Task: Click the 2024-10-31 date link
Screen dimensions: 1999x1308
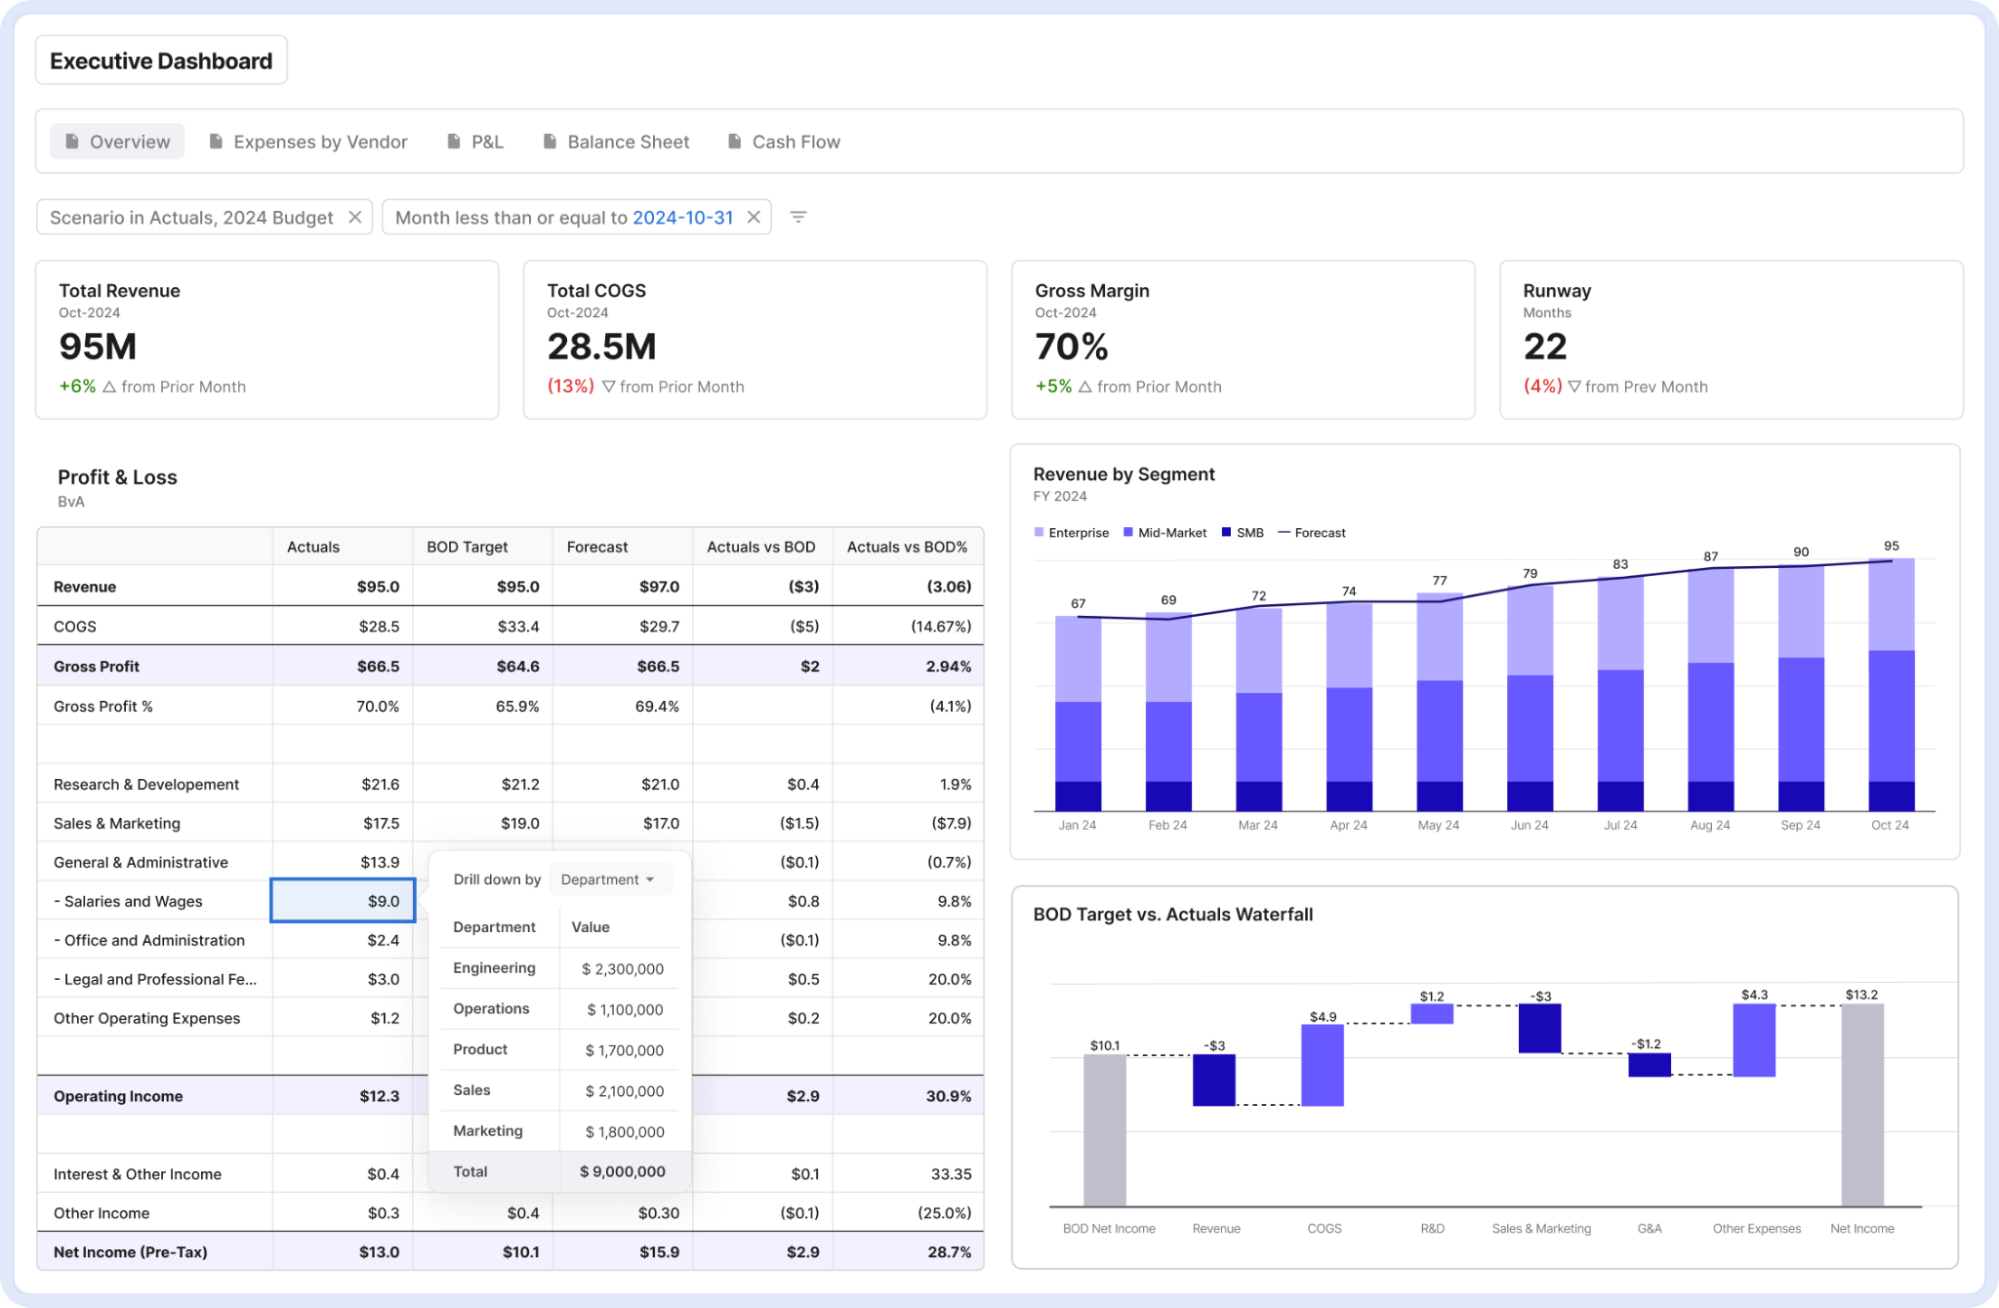Action: coord(683,217)
